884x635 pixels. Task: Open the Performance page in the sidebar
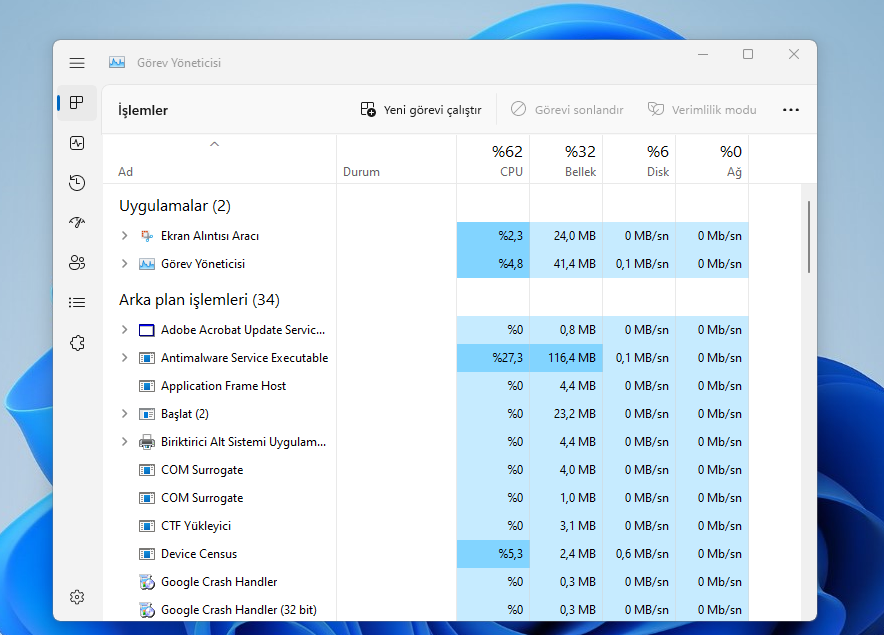77,143
